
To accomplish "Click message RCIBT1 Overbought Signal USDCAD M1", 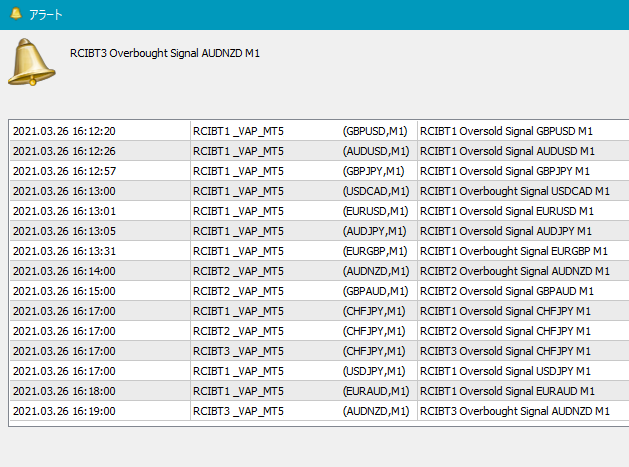I will pyautogui.click(x=515, y=191).
